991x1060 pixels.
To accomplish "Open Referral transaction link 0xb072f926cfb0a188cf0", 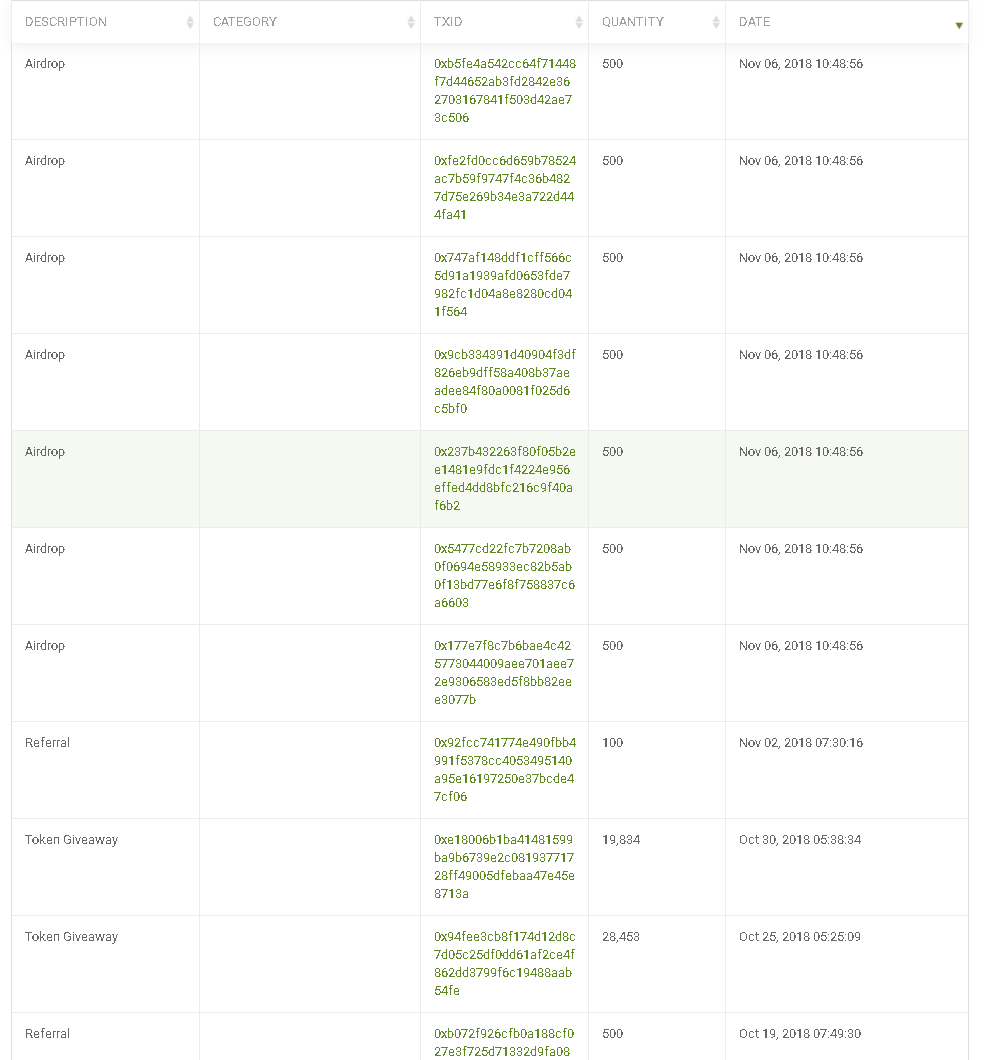I will coord(504,1042).
